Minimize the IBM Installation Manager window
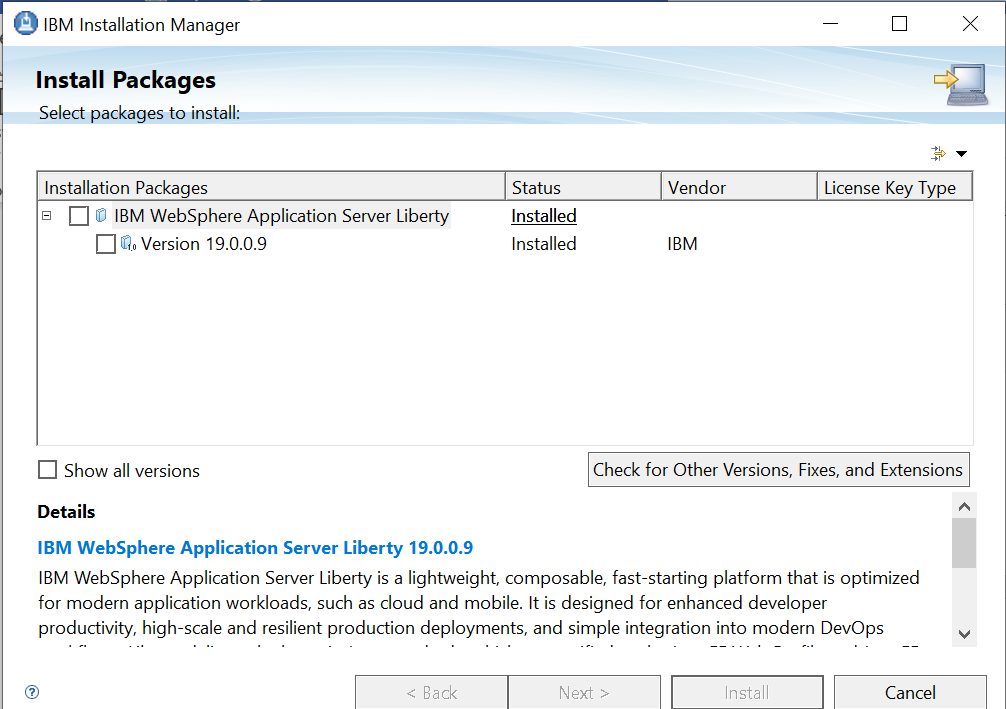Screen dimensions: 1006x709 (x=830, y=24)
